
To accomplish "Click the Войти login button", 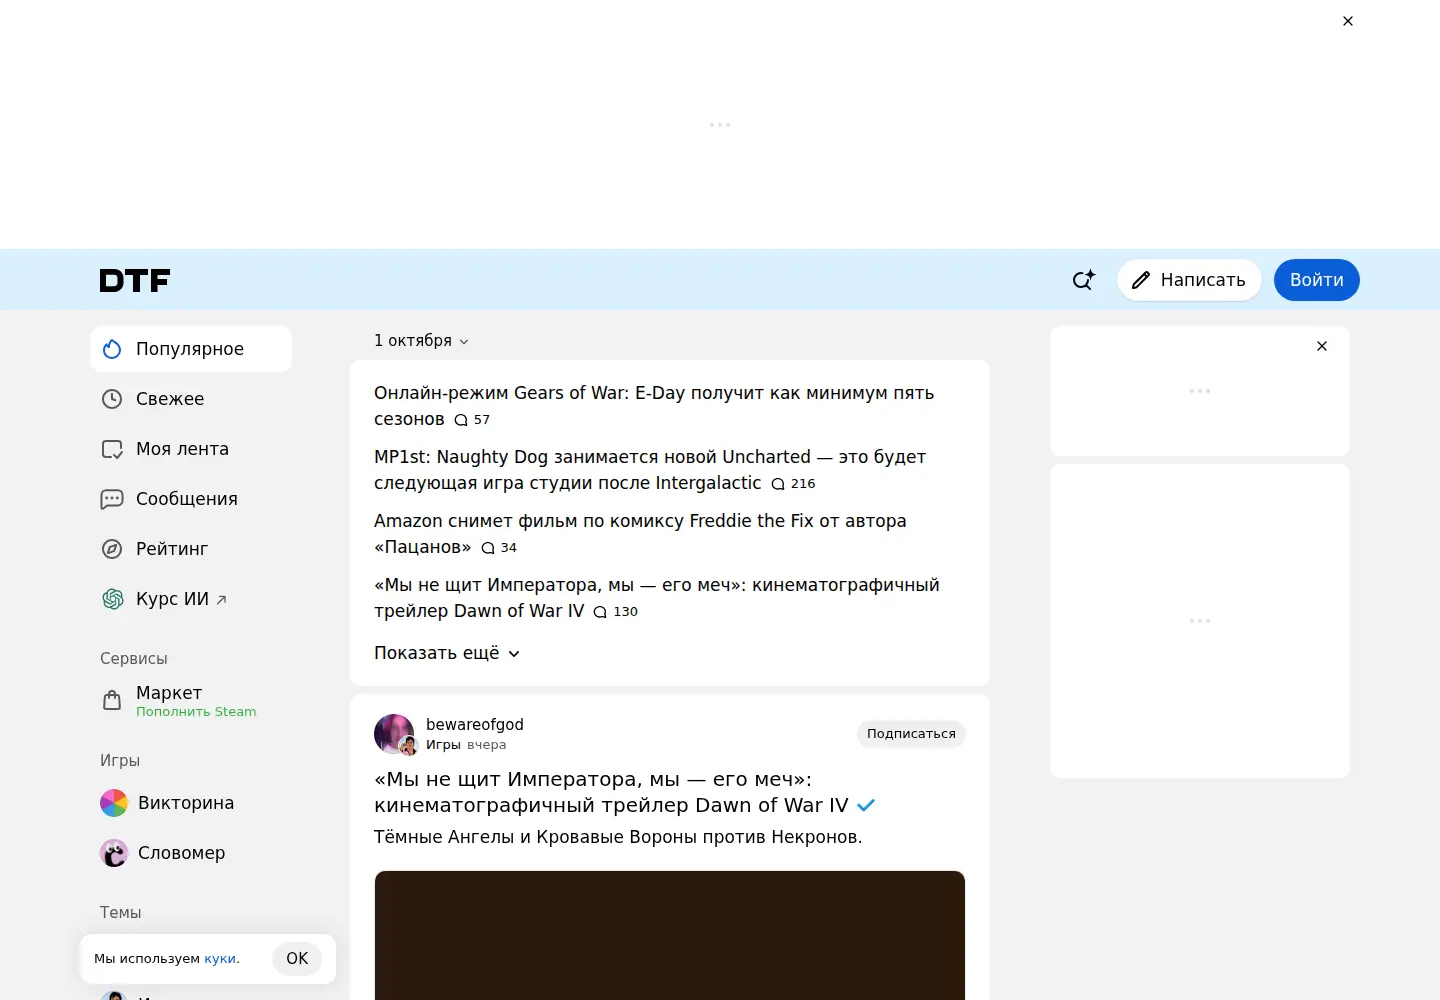I will tap(1316, 280).
